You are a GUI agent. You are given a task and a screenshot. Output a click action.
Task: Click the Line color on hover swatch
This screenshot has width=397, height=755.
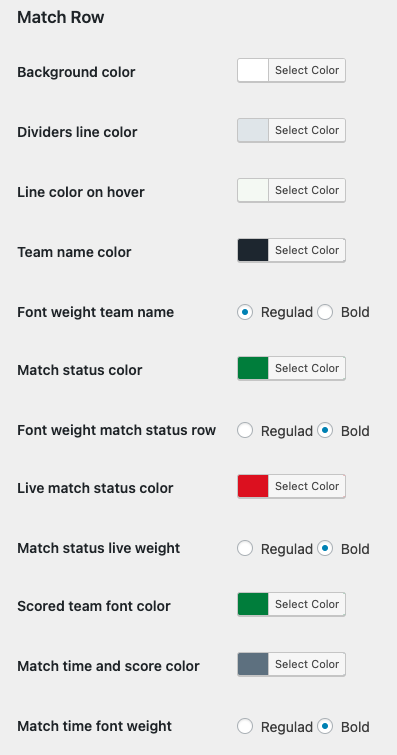coord(253,190)
